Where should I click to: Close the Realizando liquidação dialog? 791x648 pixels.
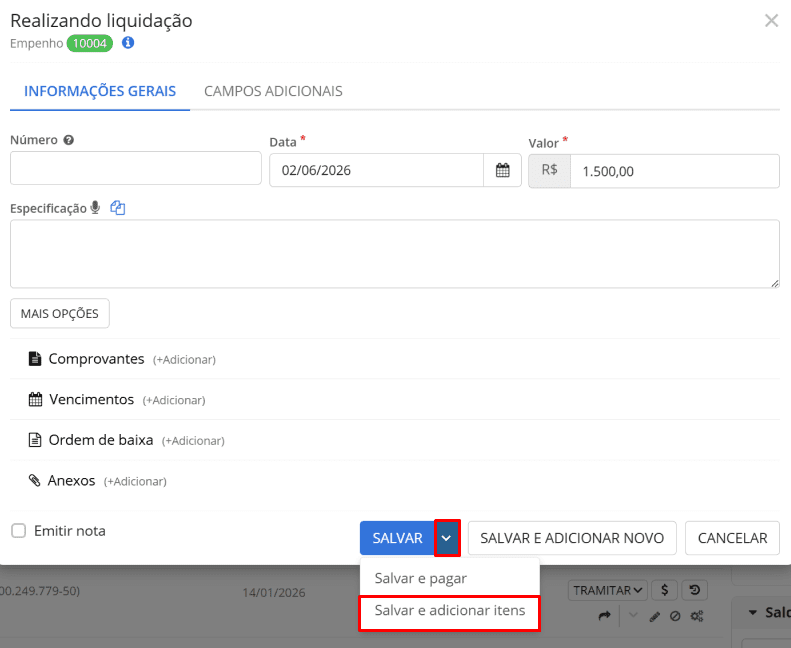[x=771, y=21]
